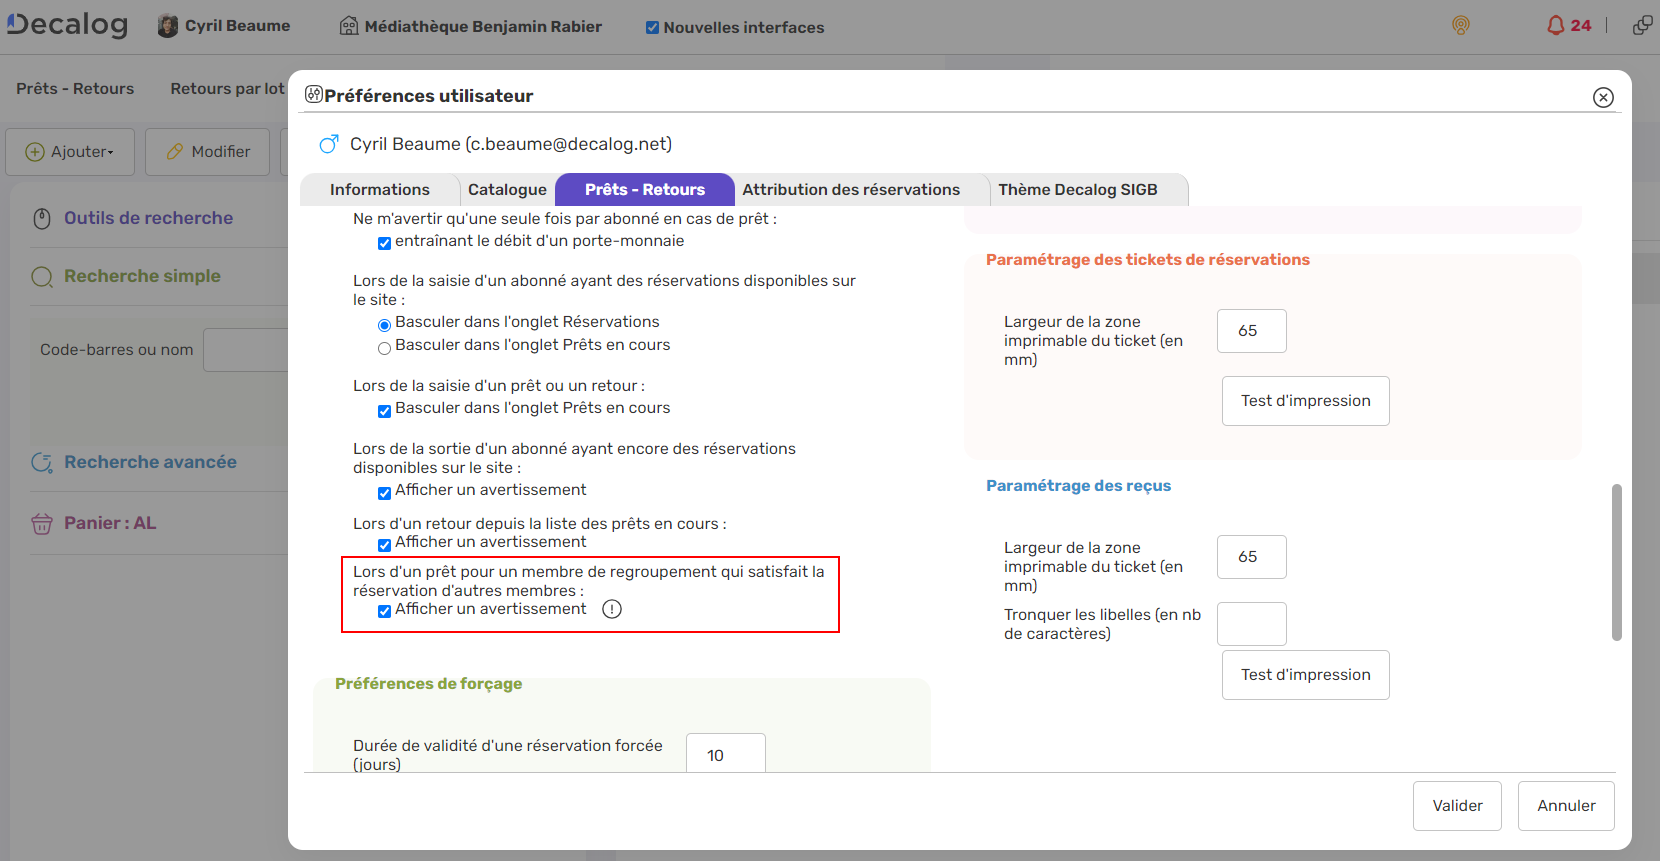Image resolution: width=1660 pixels, height=861 pixels.
Task: Click Test d'impression under Paramétrage des reçus
Action: point(1305,675)
